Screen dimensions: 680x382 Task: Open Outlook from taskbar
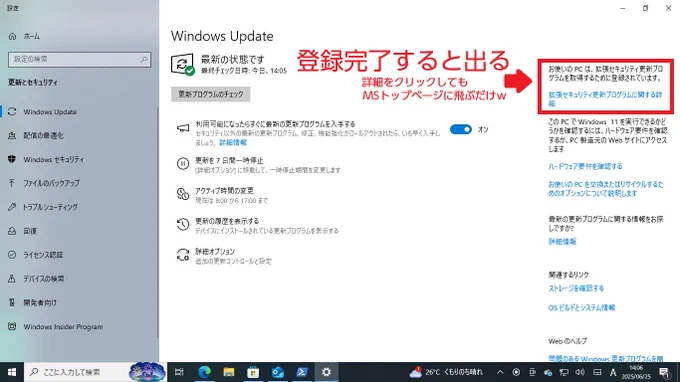click(278, 372)
